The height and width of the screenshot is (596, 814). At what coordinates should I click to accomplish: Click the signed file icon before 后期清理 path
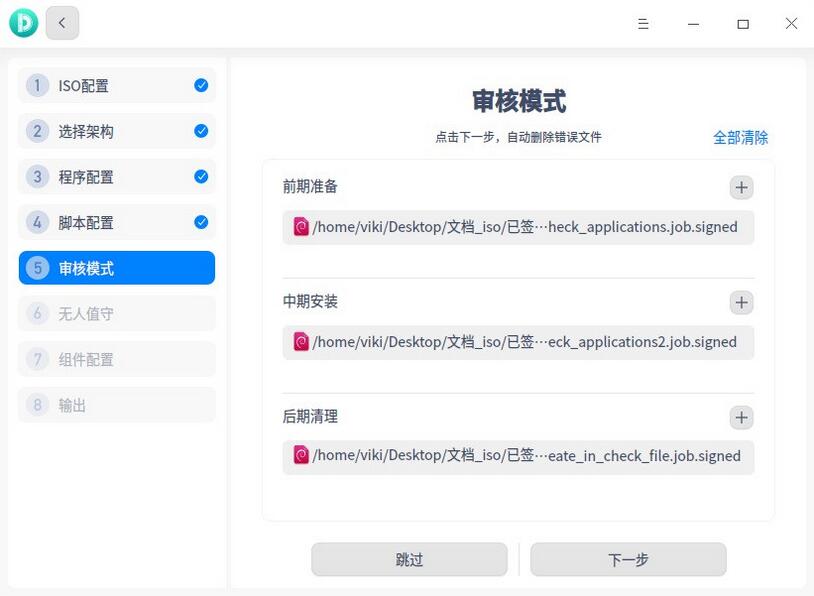(x=301, y=456)
